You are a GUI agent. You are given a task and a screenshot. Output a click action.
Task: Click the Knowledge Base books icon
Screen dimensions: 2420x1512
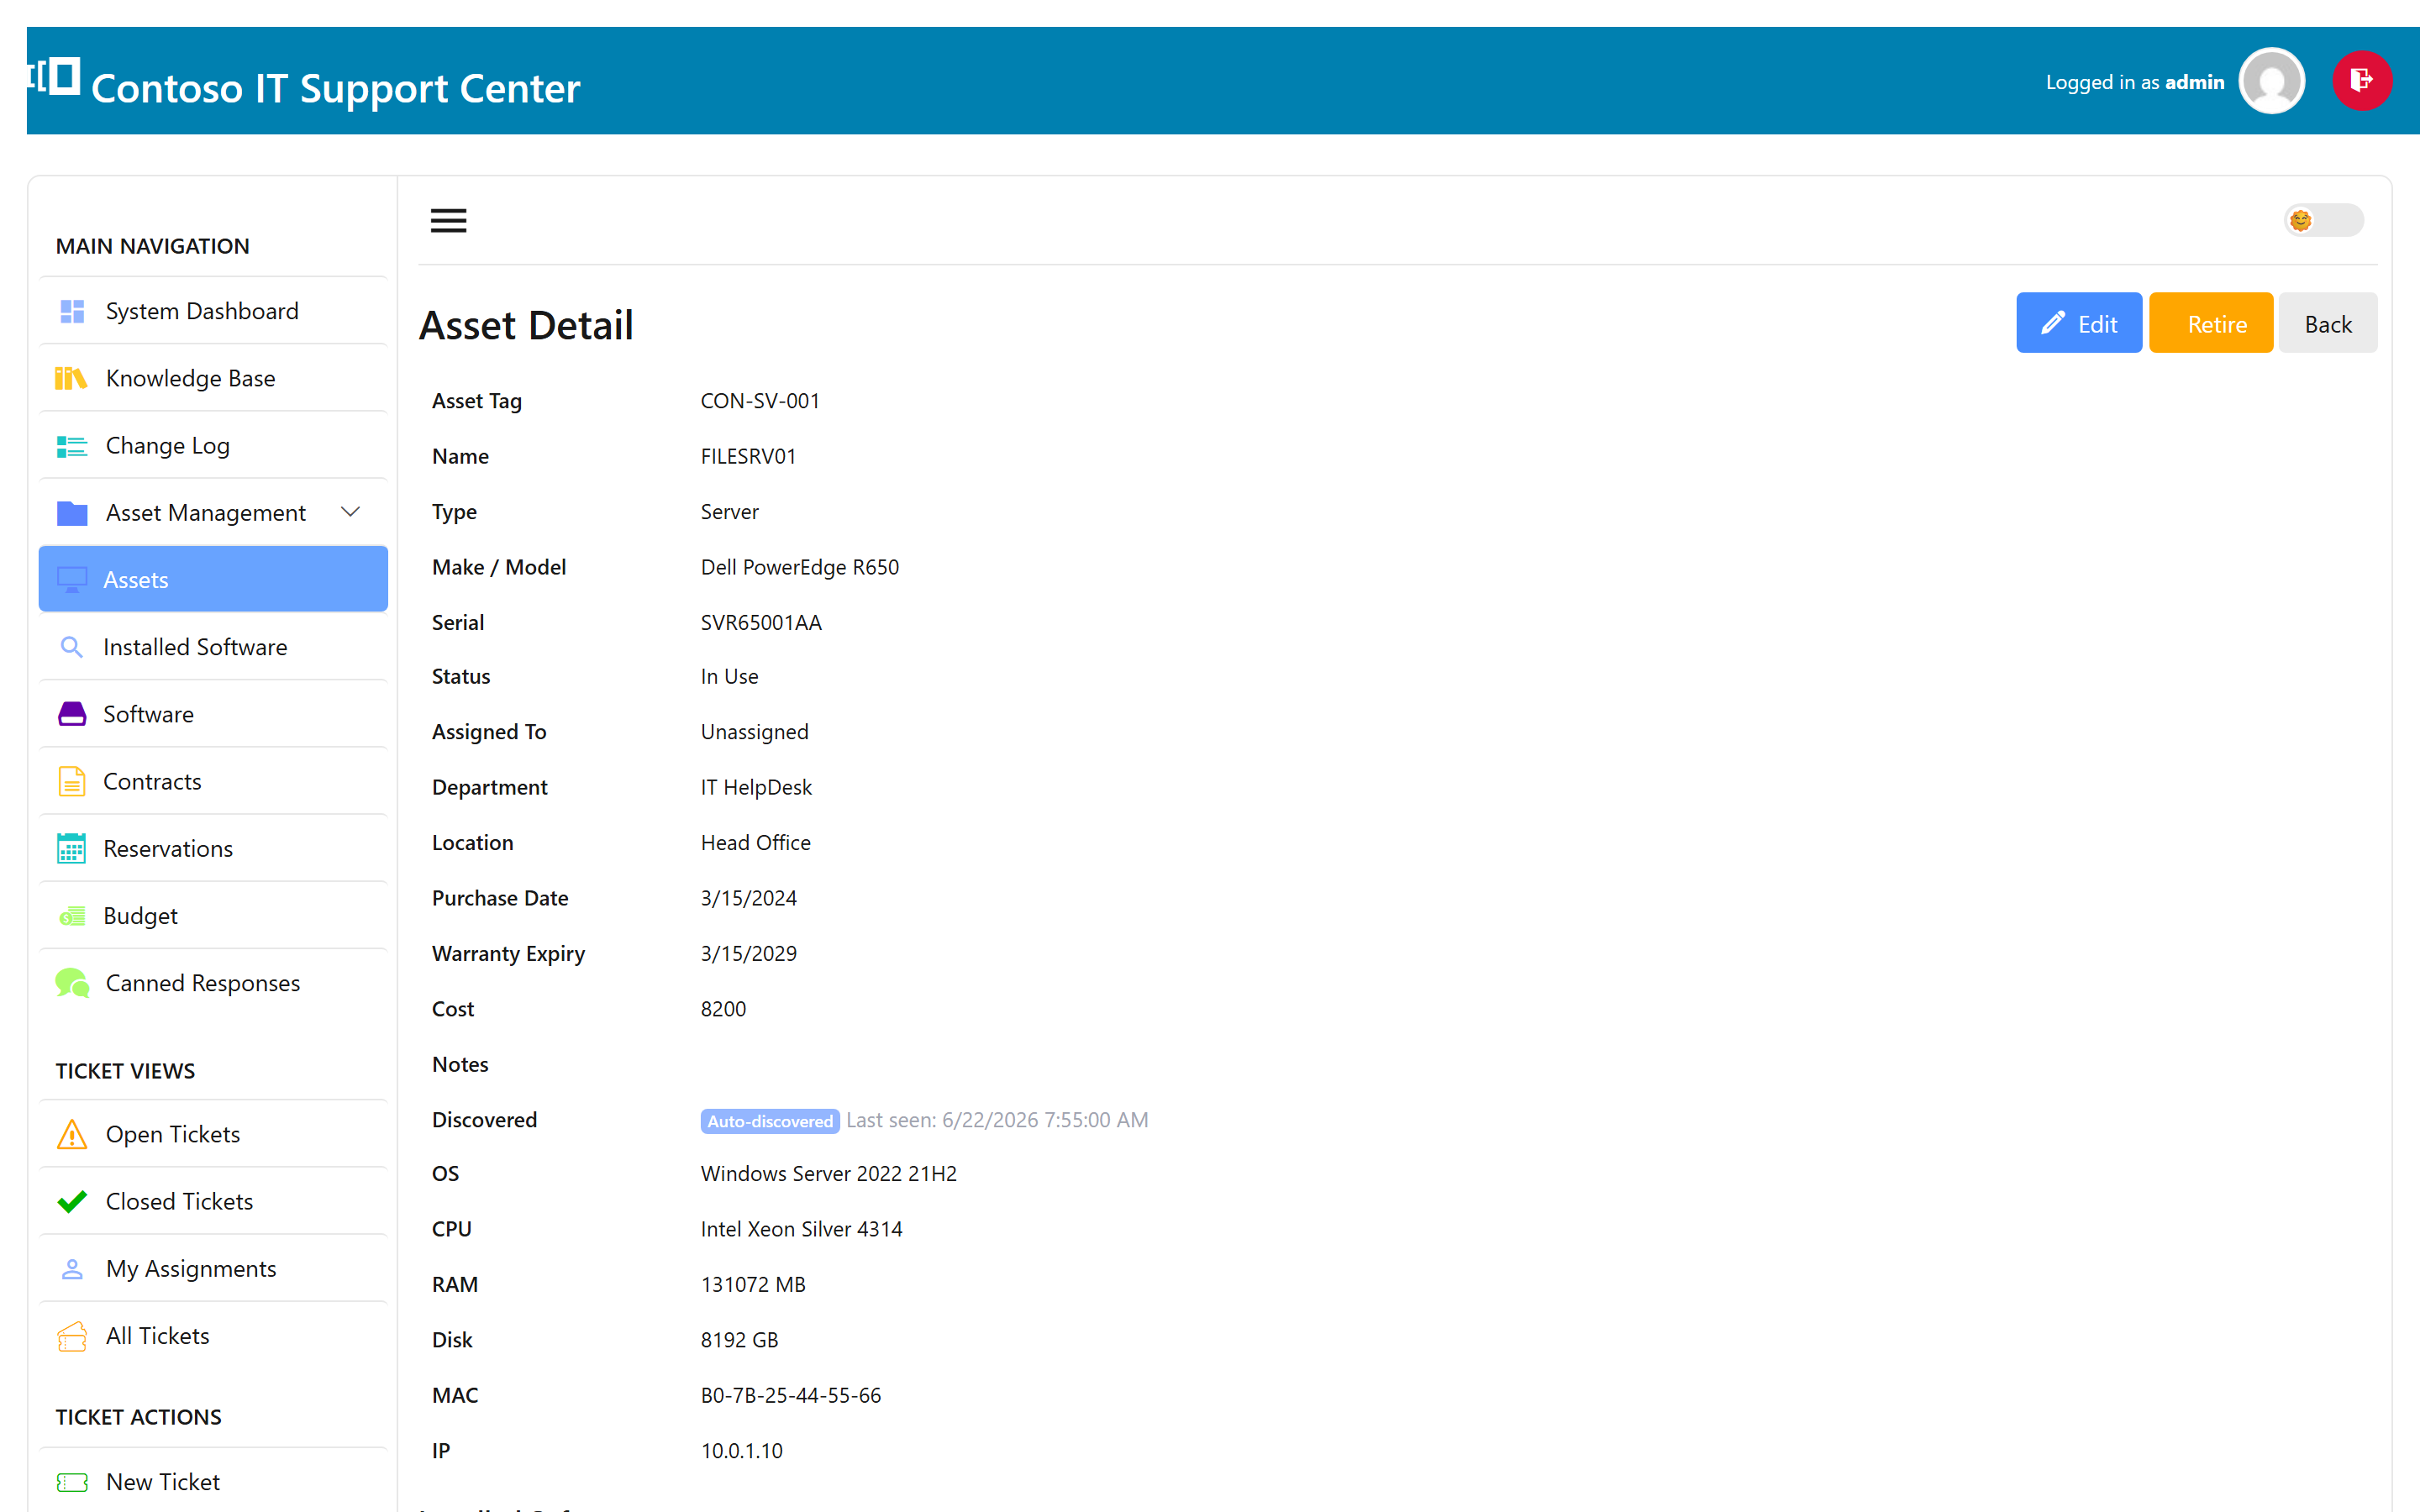coord(71,378)
